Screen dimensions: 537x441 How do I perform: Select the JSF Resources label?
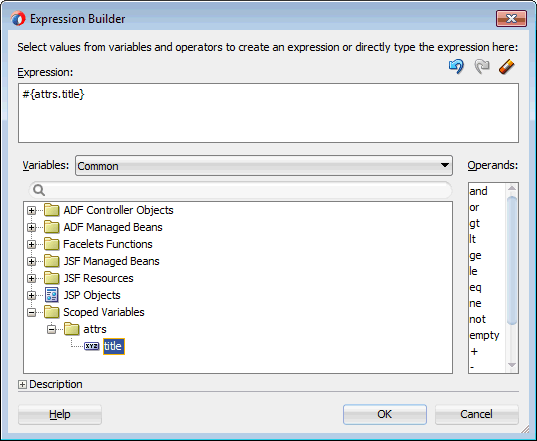tap(99, 278)
